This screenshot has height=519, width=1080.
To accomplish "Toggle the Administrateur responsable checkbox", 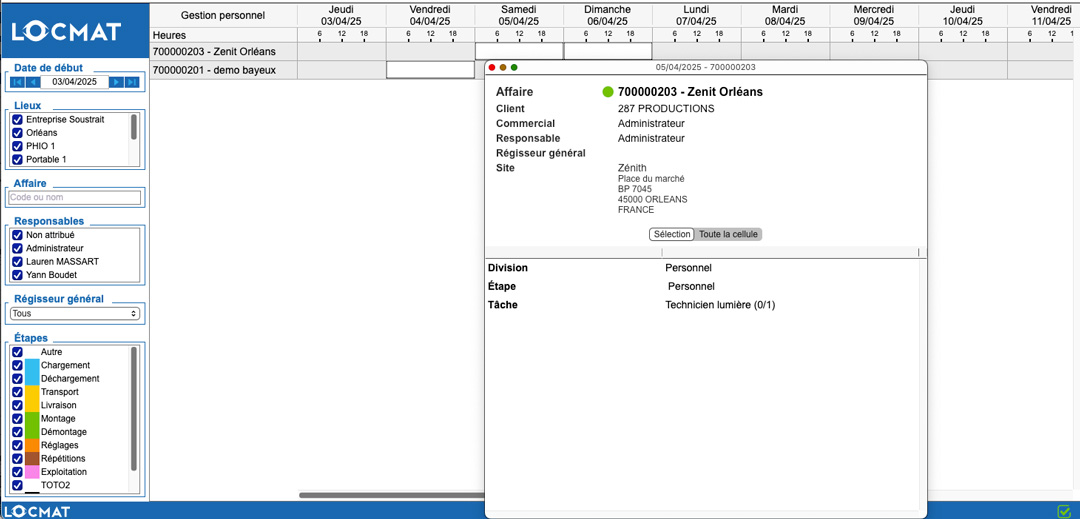I will (18, 248).
